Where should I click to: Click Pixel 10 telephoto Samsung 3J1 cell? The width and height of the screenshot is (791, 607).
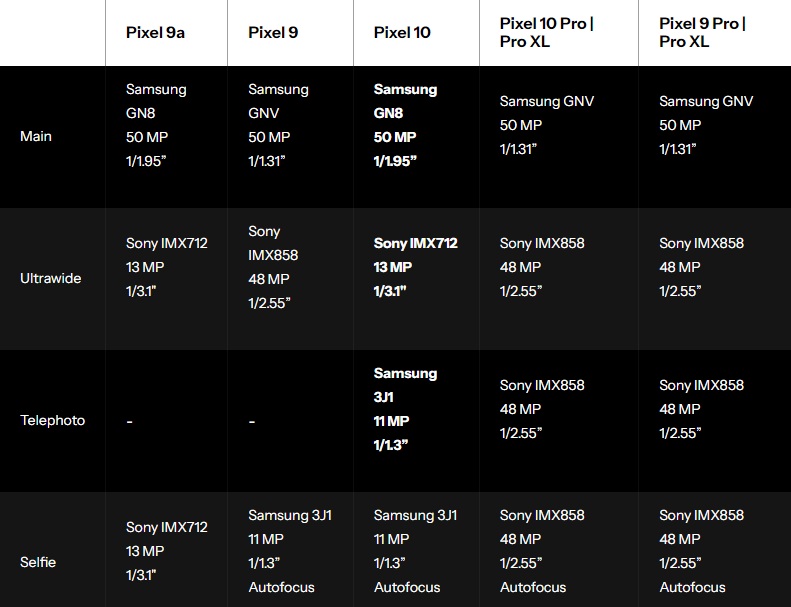(405, 409)
